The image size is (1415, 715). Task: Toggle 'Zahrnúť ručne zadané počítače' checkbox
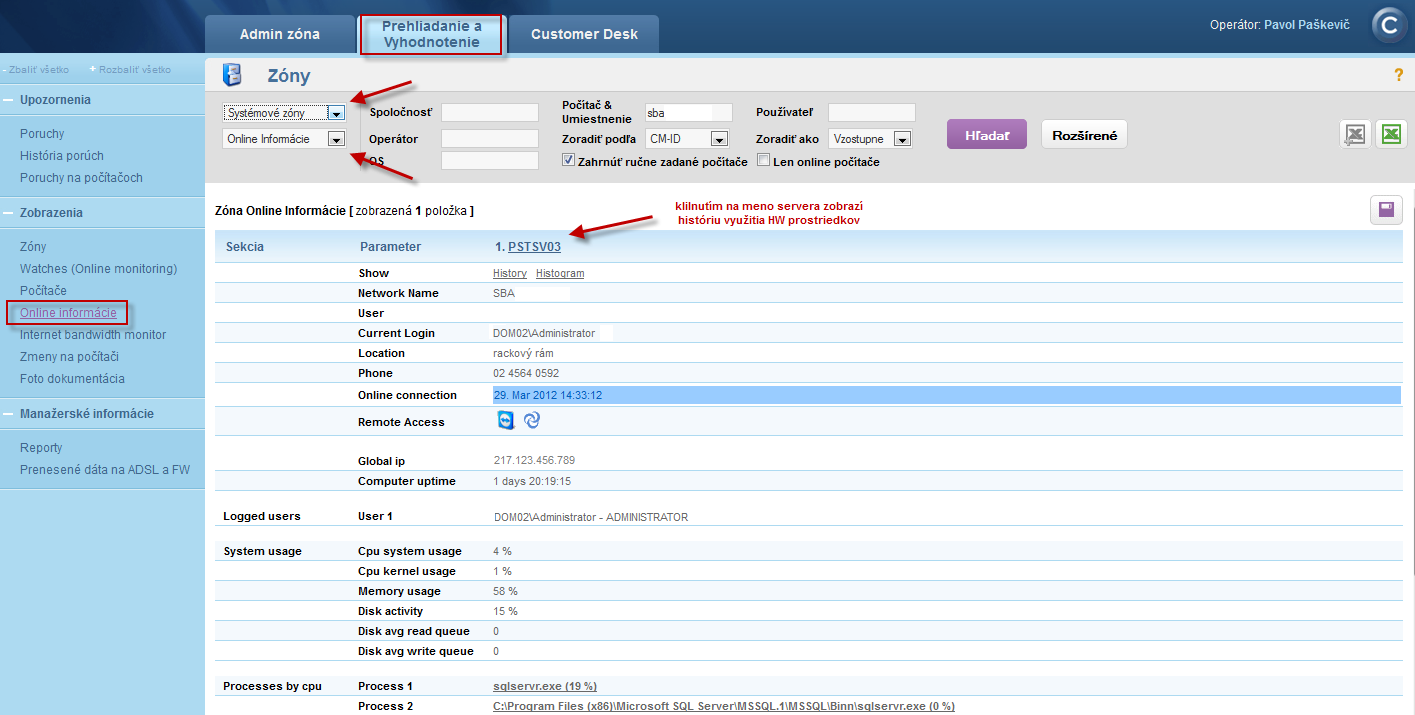(x=568, y=160)
